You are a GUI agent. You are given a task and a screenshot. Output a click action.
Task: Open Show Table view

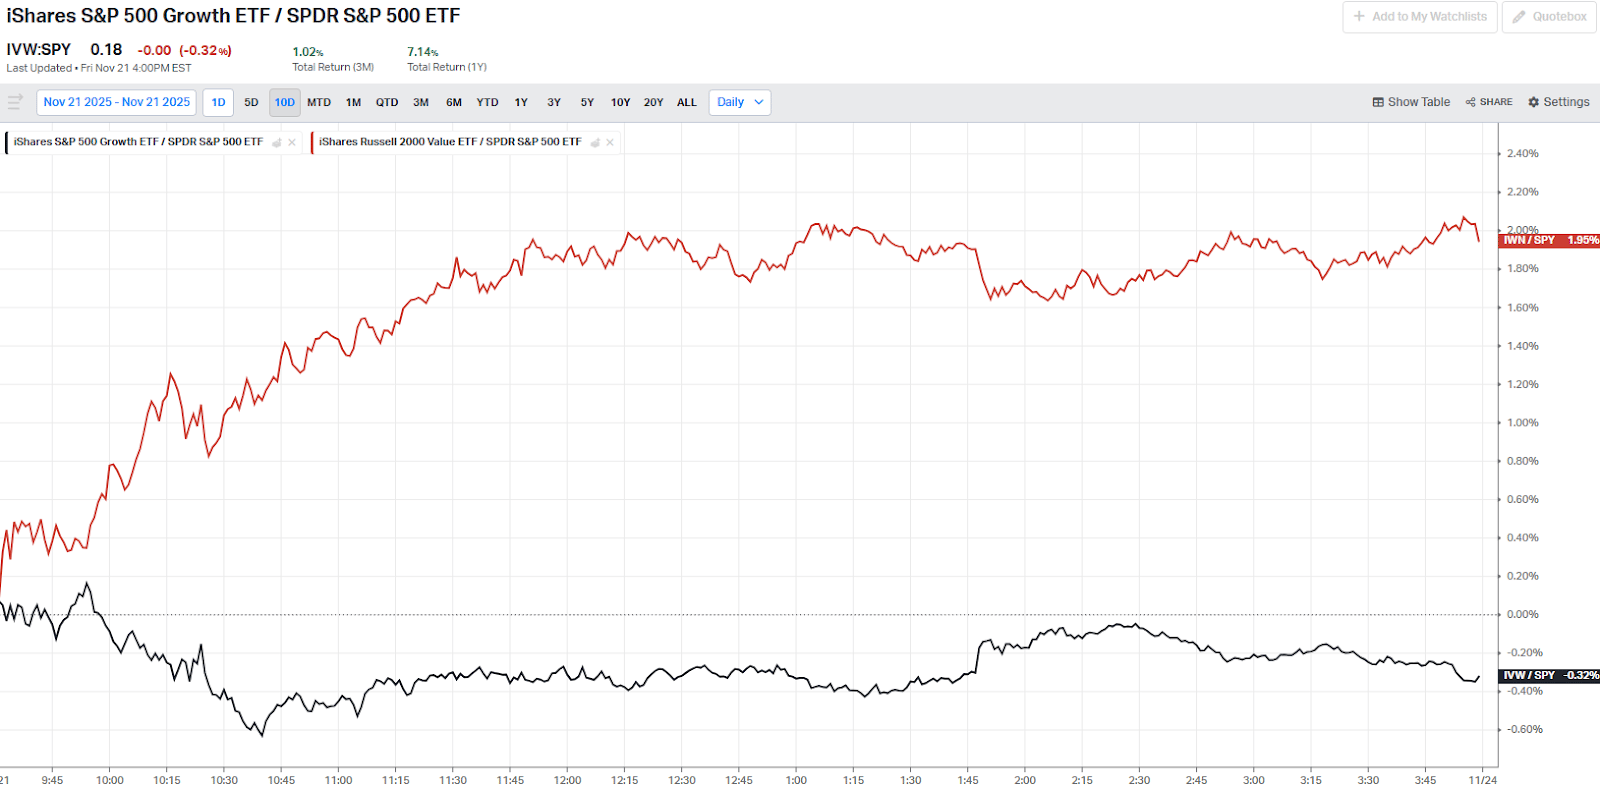coord(1411,102)
